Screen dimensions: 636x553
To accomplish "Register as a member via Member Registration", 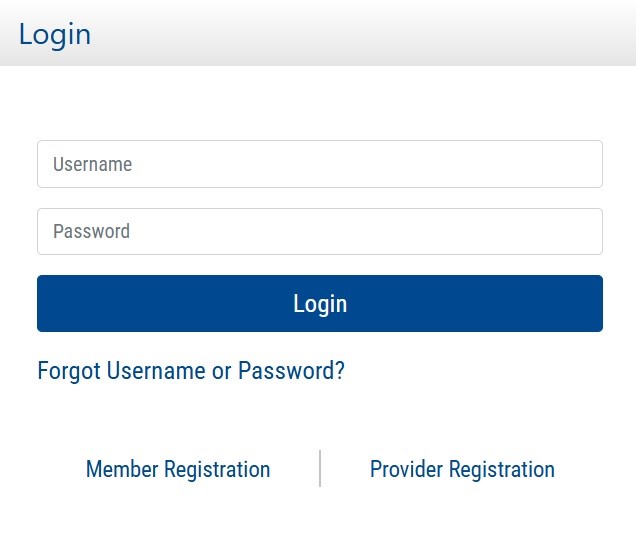I will coord(178,469).
